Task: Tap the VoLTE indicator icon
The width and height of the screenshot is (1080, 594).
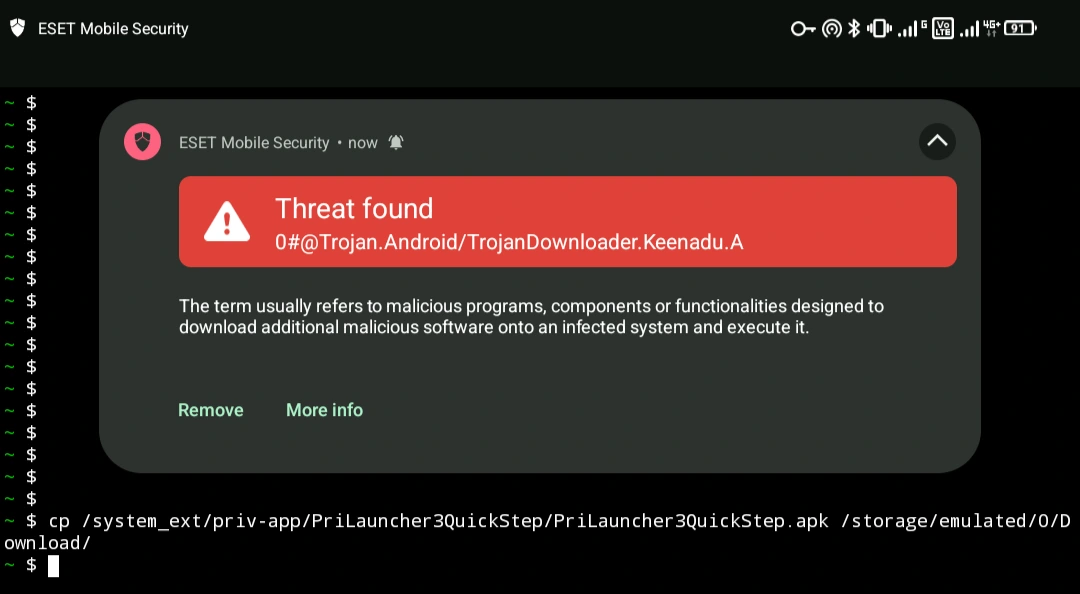Action: point(943,28)
